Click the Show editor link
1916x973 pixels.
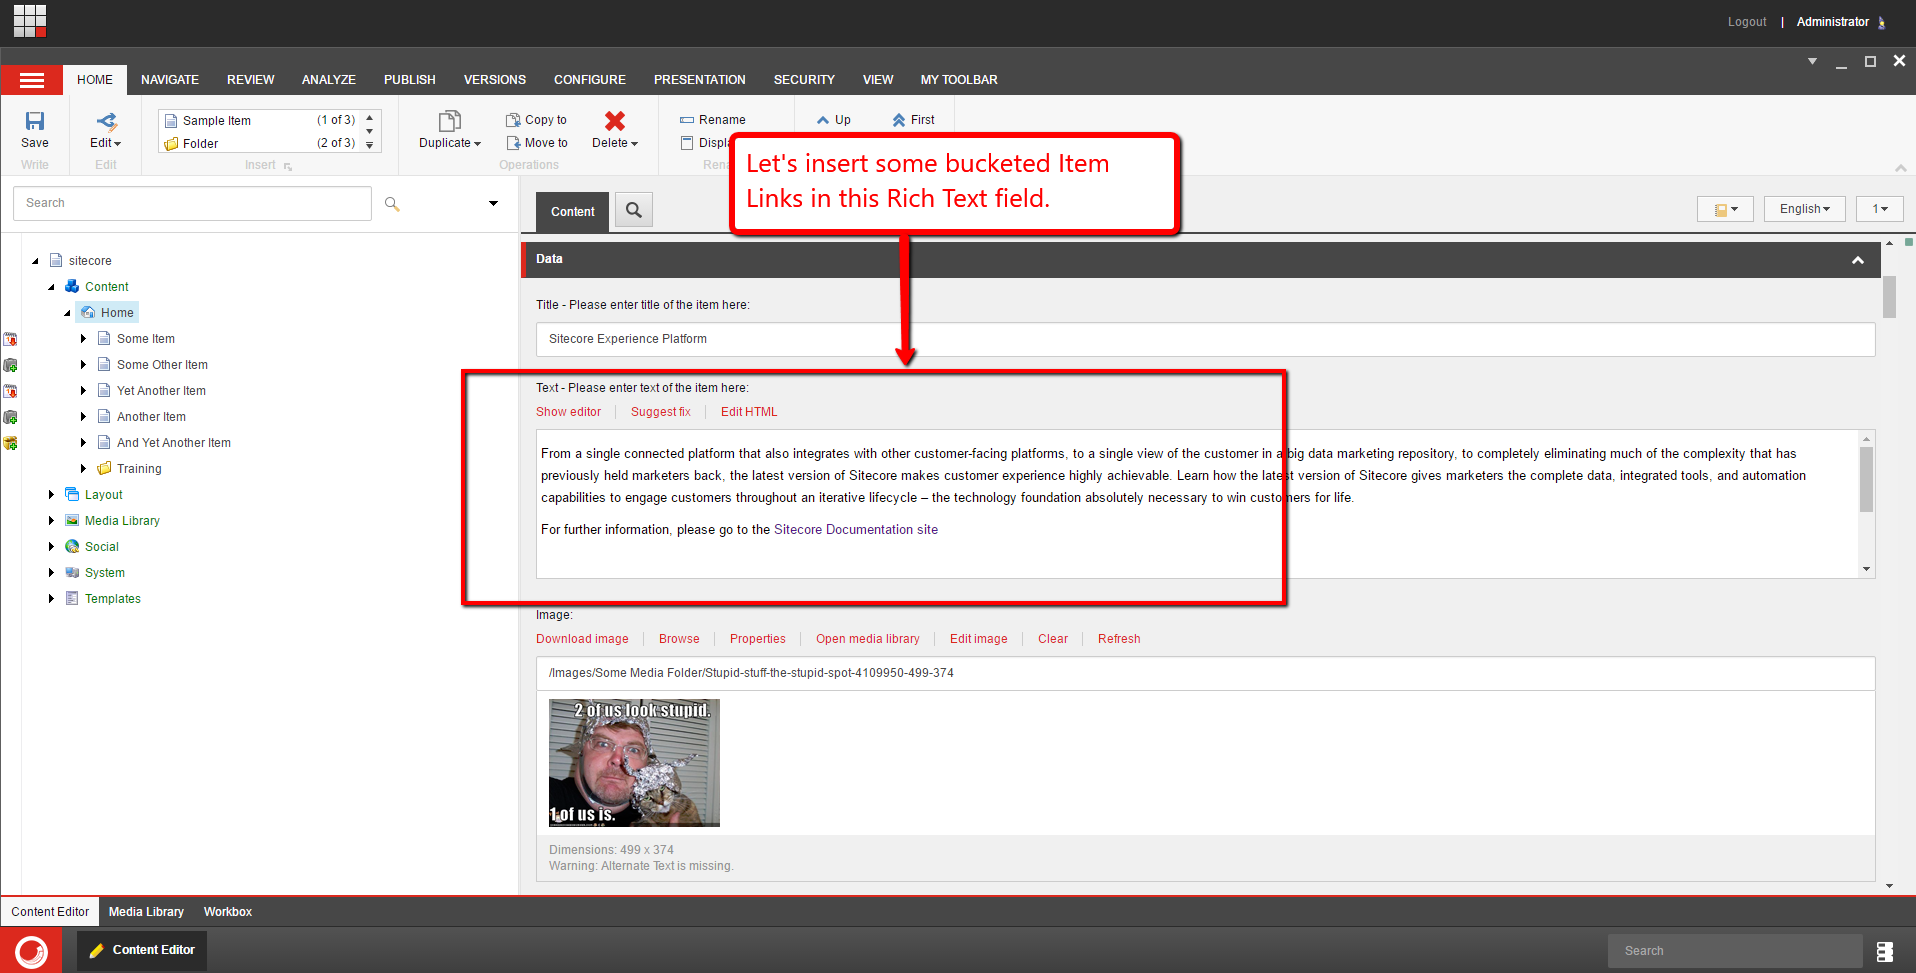click(x=568, y=412)
